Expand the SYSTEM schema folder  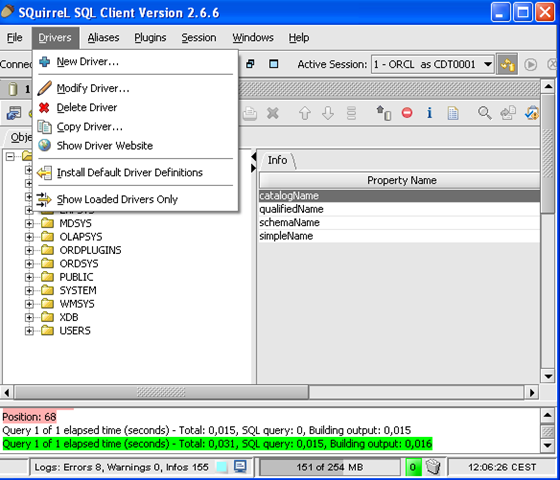tap(29, 291)
